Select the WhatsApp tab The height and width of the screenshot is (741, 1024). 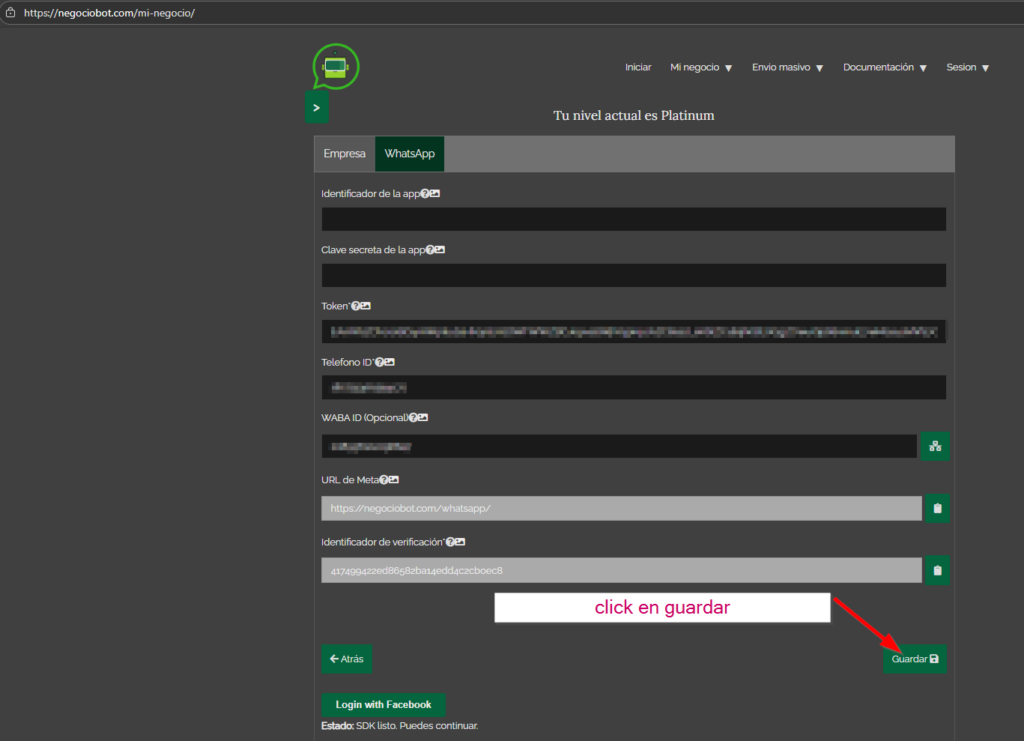(x=409, y=154)
